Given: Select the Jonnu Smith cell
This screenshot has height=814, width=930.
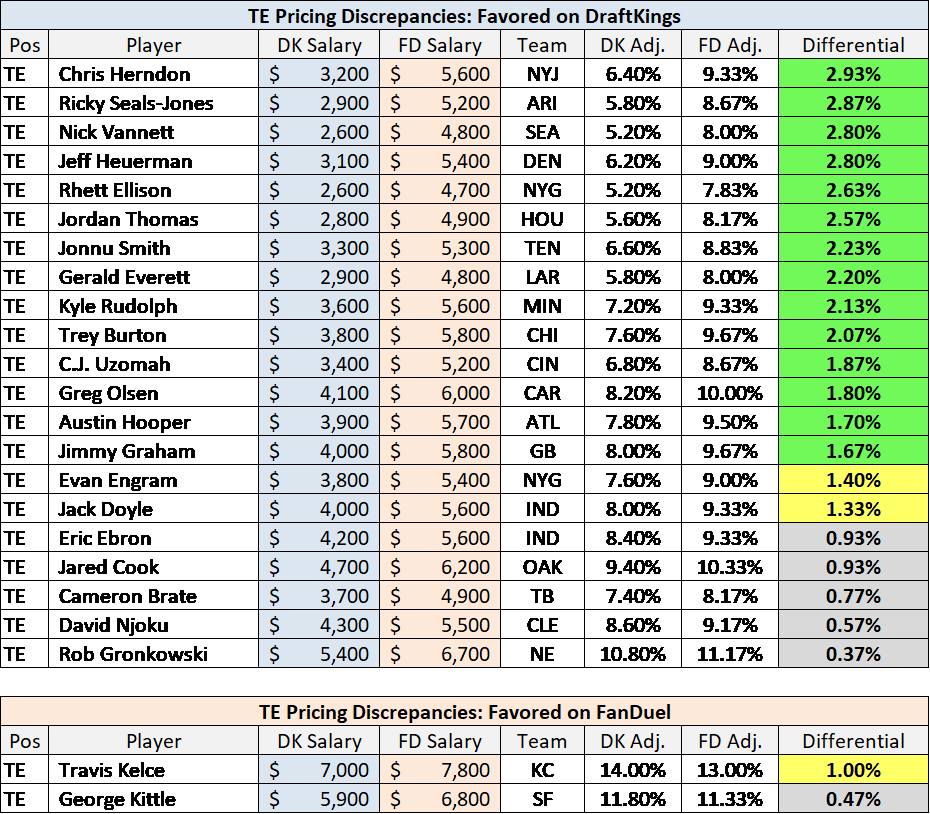Looking at the screenshot, I should point(154,248).
